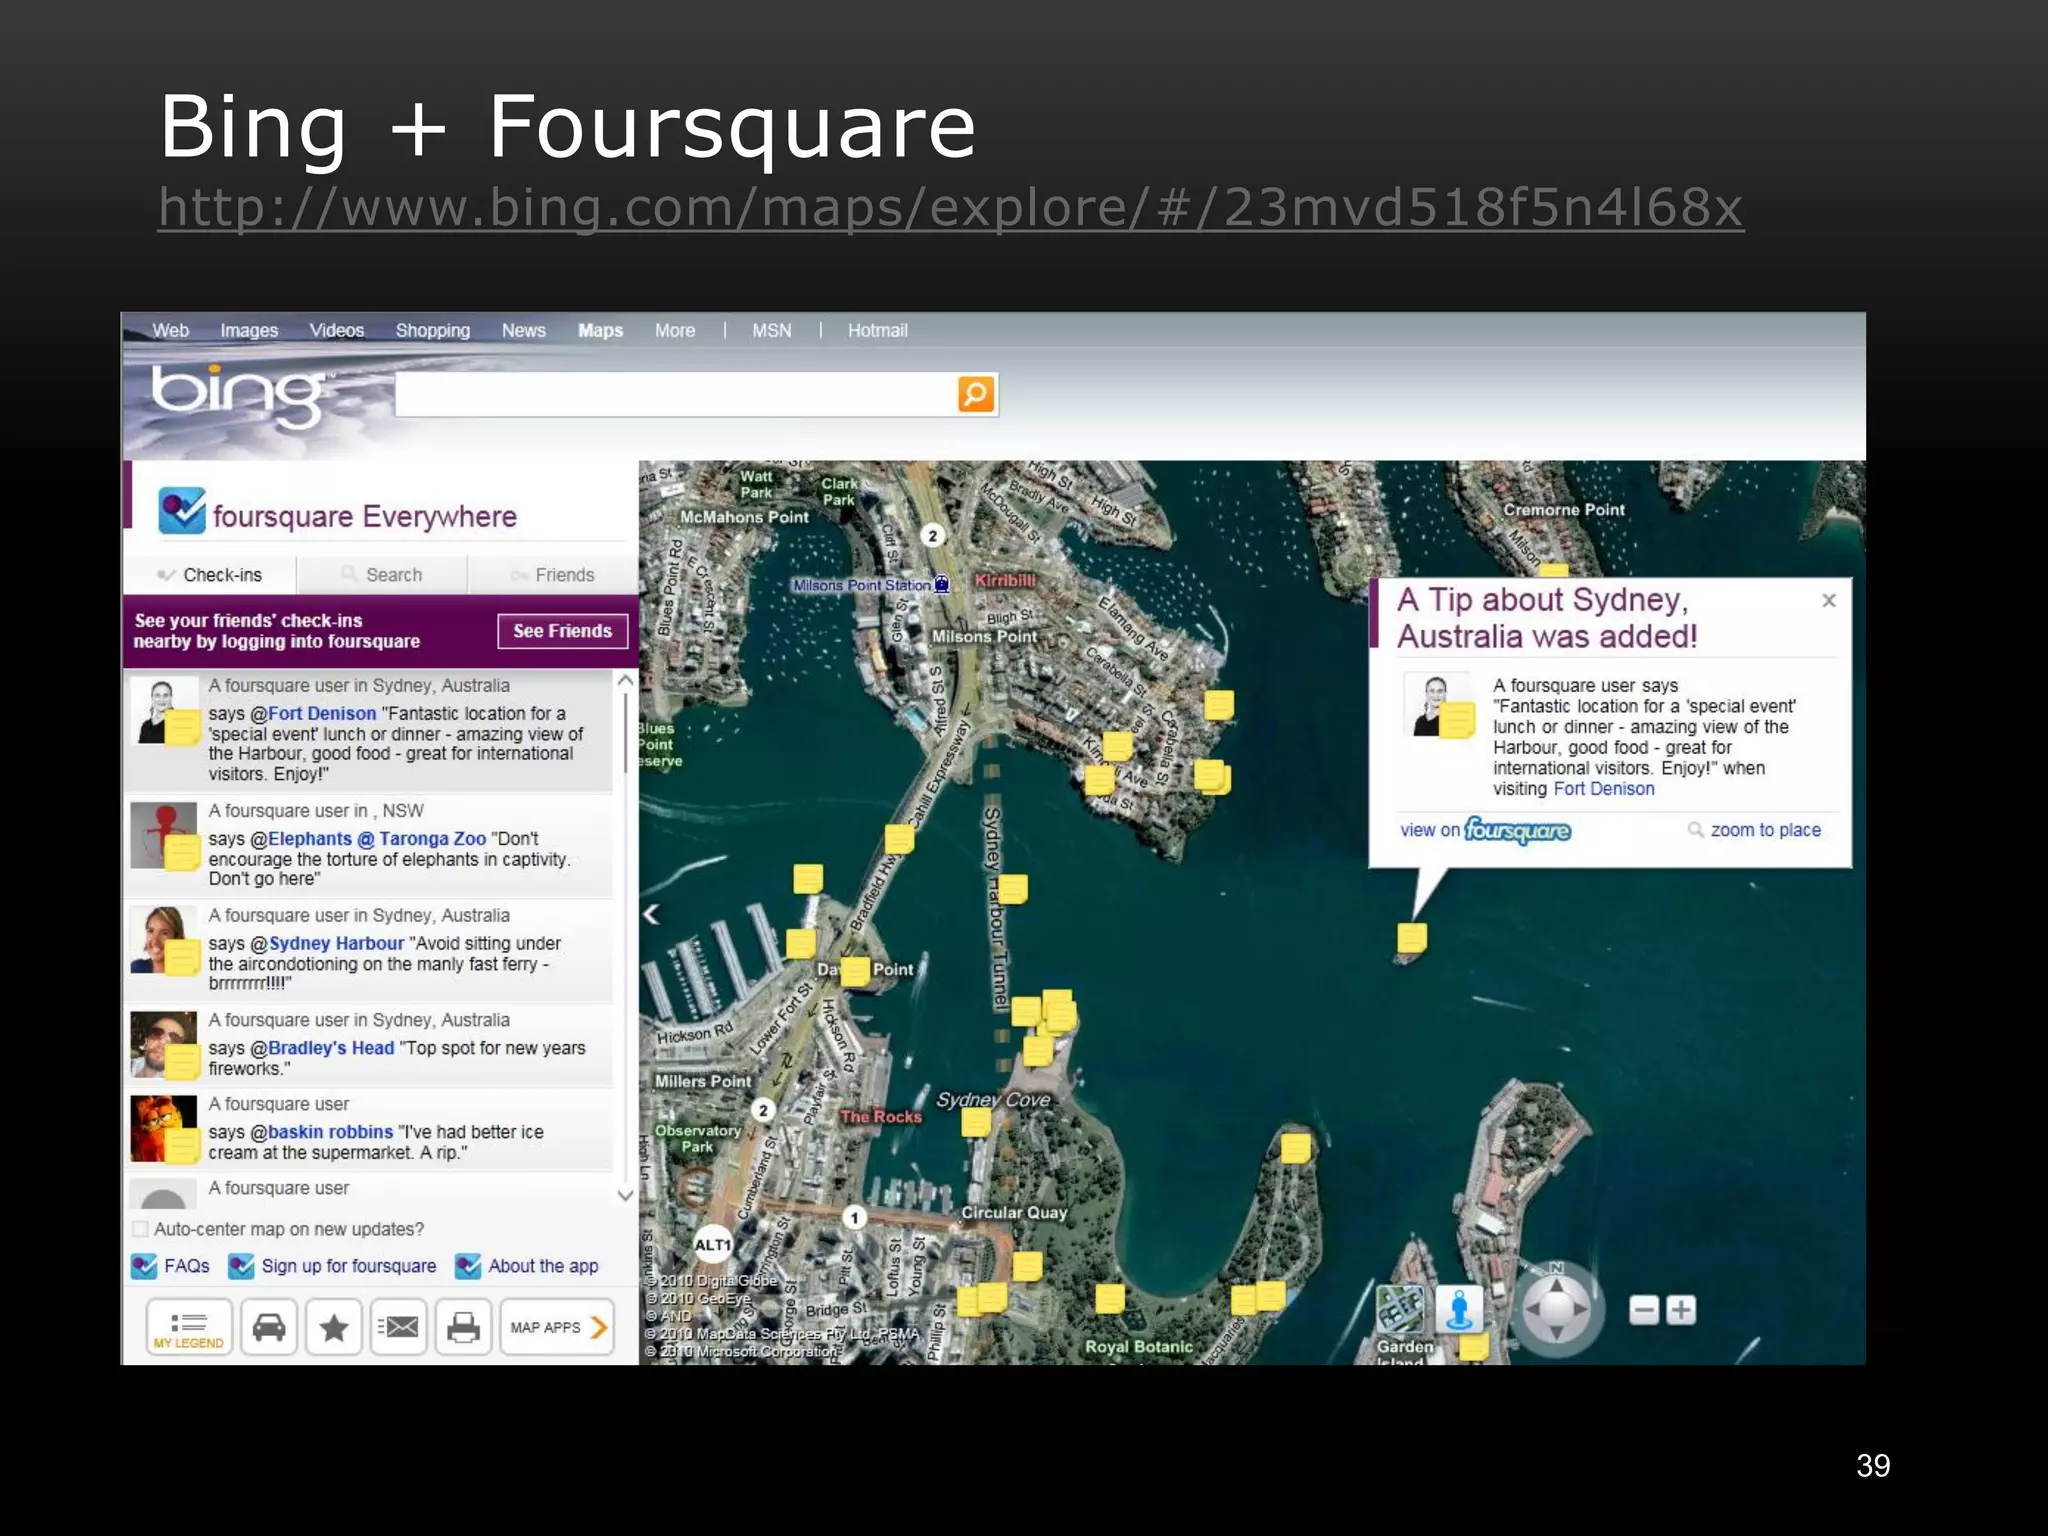Click avatar of baskin robbins tip user

pyautogui.click(x=163, y=1129)
